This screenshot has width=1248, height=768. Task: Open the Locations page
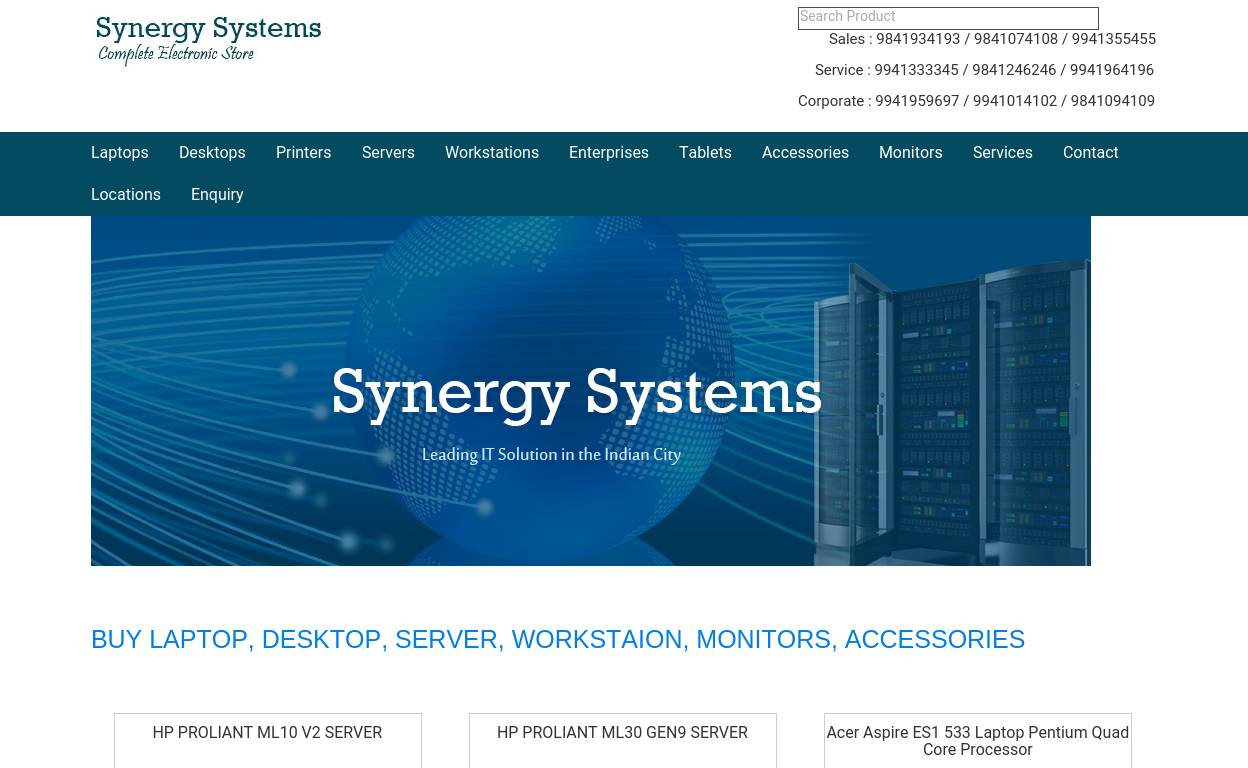tap(126, 195)
